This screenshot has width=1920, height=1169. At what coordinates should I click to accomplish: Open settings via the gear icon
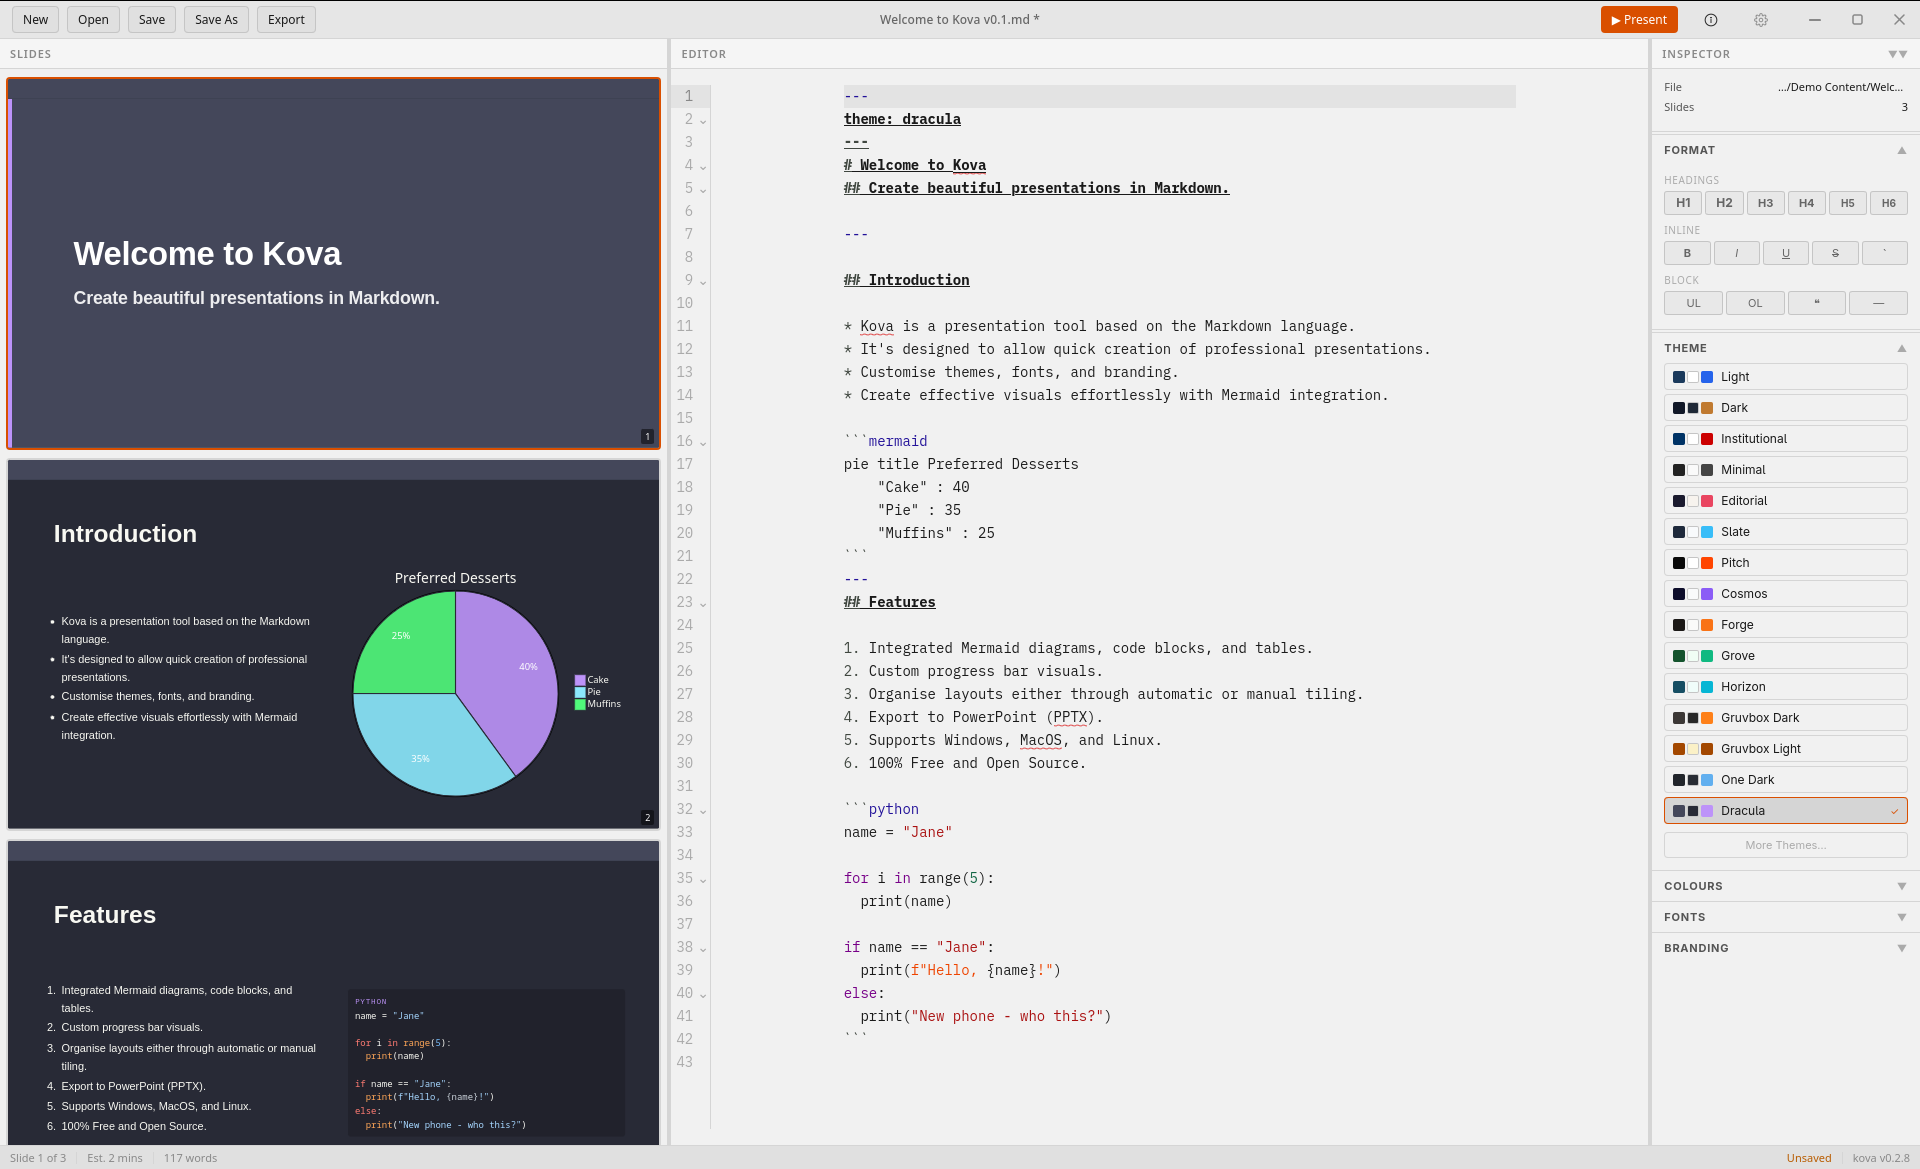tap(1761, 20)
